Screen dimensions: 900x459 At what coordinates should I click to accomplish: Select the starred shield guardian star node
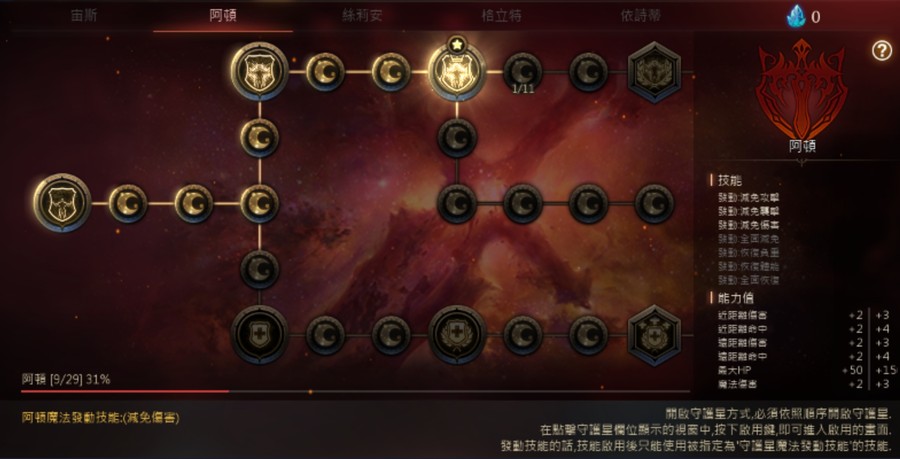[x=457, y=72]
